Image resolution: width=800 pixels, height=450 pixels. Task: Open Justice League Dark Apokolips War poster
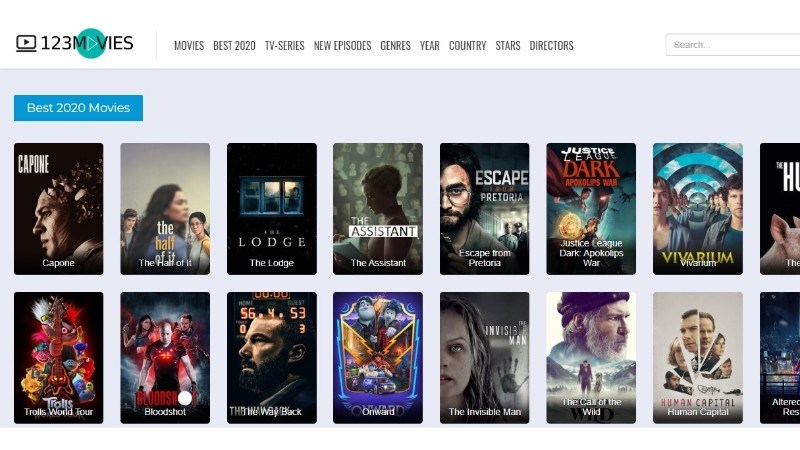click(591, 209)
